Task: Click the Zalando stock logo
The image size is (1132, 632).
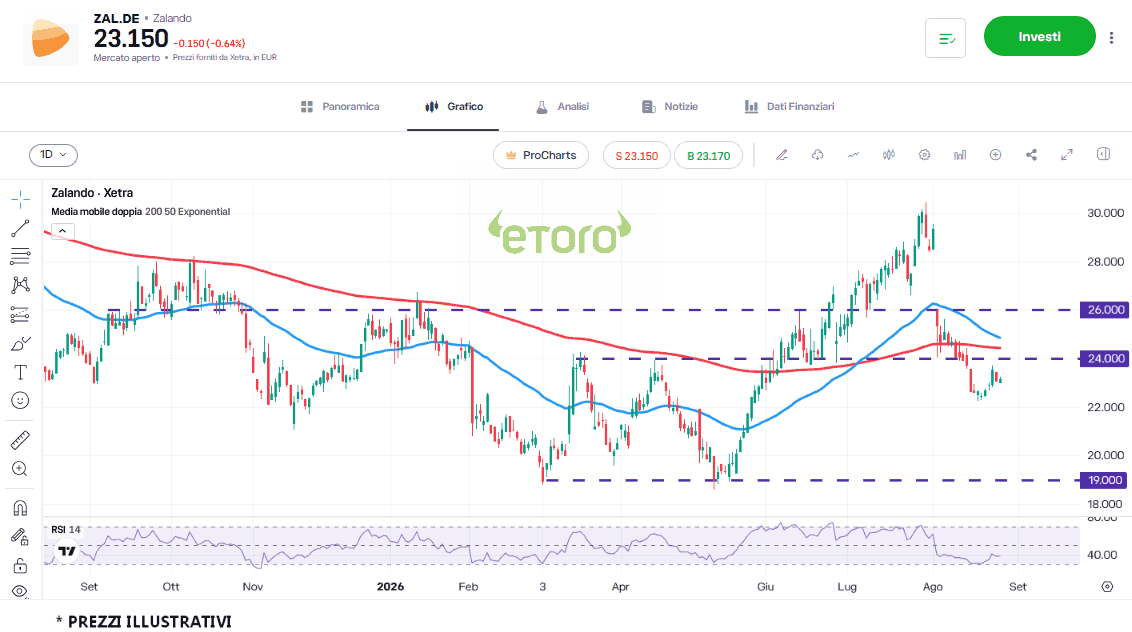Action: coord(51,39)
